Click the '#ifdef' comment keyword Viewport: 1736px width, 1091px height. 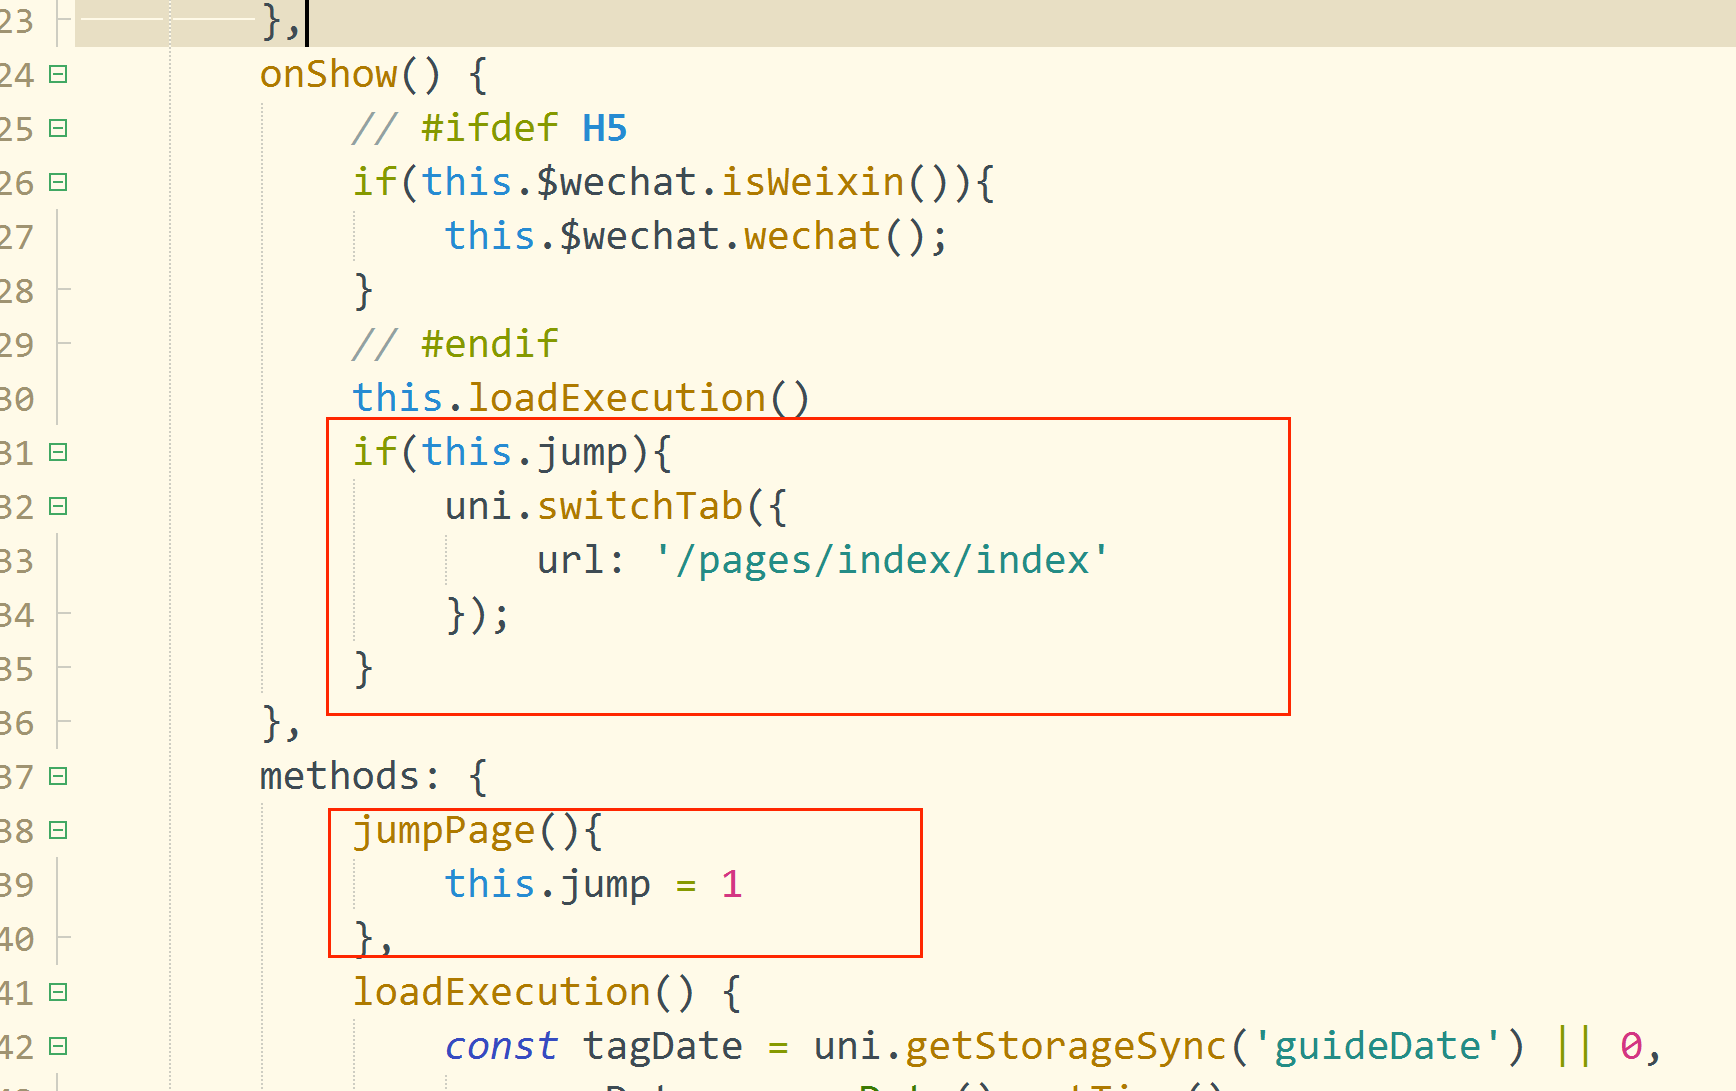[x=489, y=129]
